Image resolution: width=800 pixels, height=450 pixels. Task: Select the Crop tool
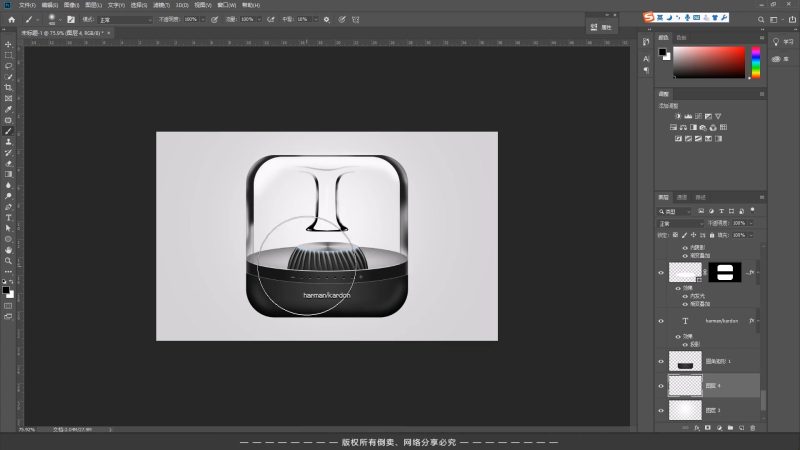point(9,88)
